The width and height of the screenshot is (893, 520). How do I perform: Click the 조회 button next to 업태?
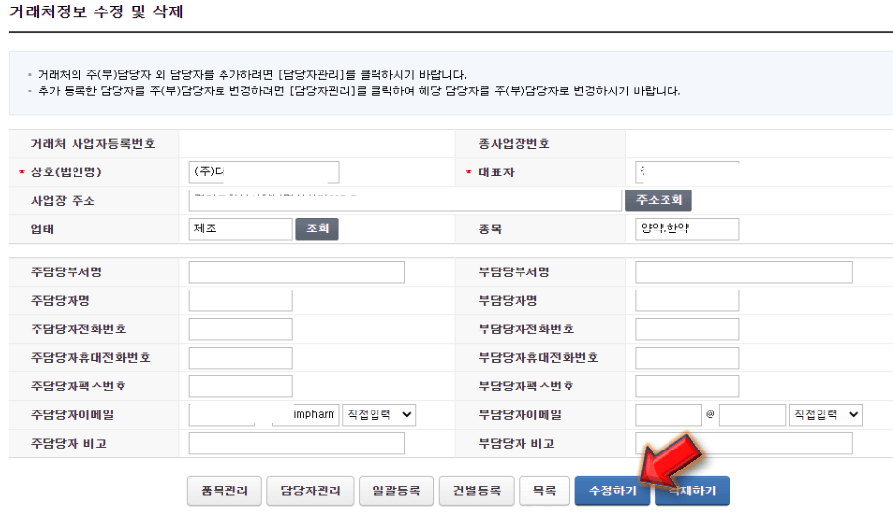pos(317,229)
